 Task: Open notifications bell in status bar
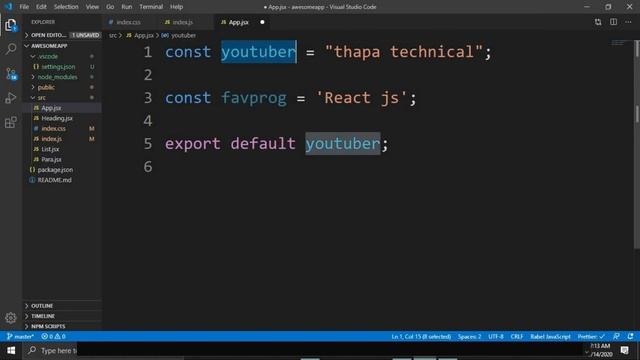point(631,336)
